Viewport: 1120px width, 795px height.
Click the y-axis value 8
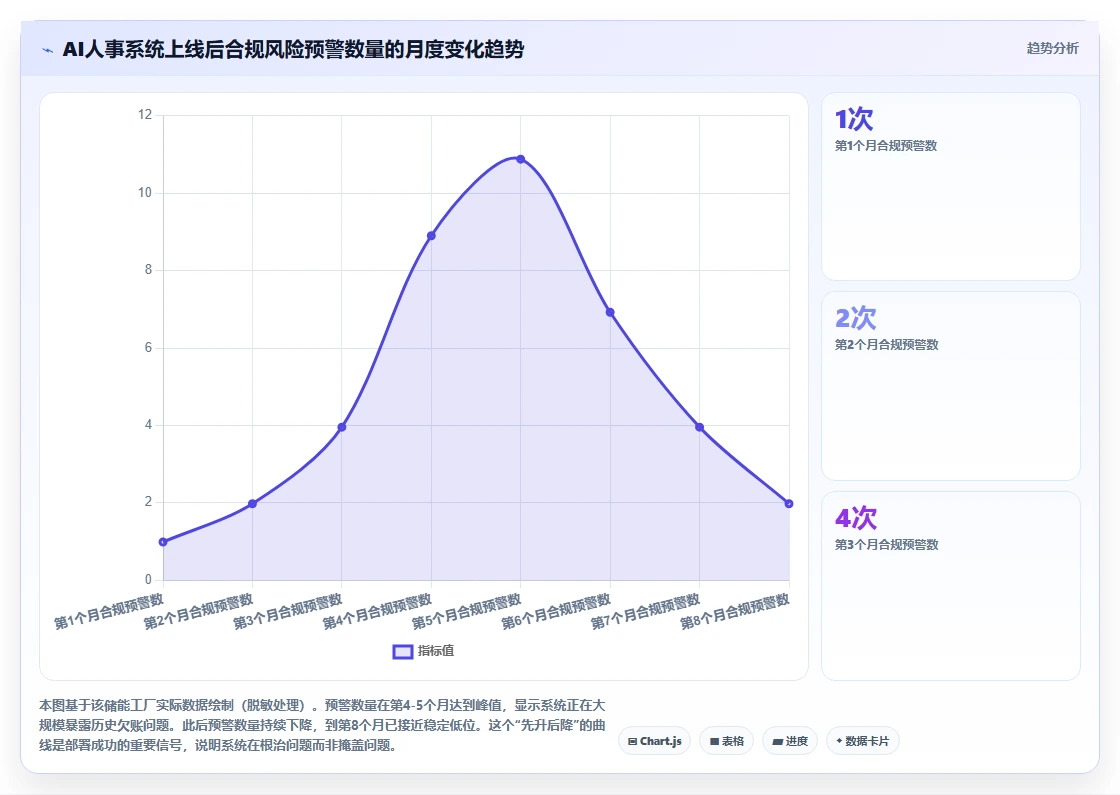[x=149, y=270]
